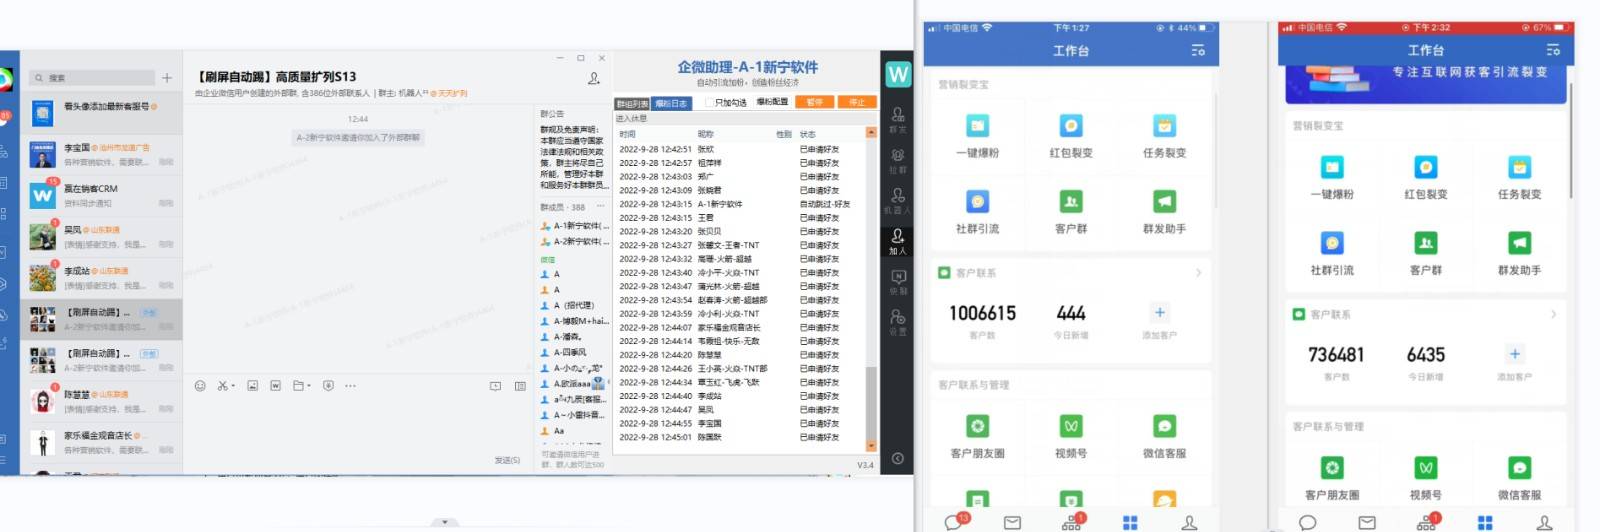The width and height of the screenshot is (1600, 532).
Task: Expand 客户联系 chevron on left phone
Action: 1198,273
